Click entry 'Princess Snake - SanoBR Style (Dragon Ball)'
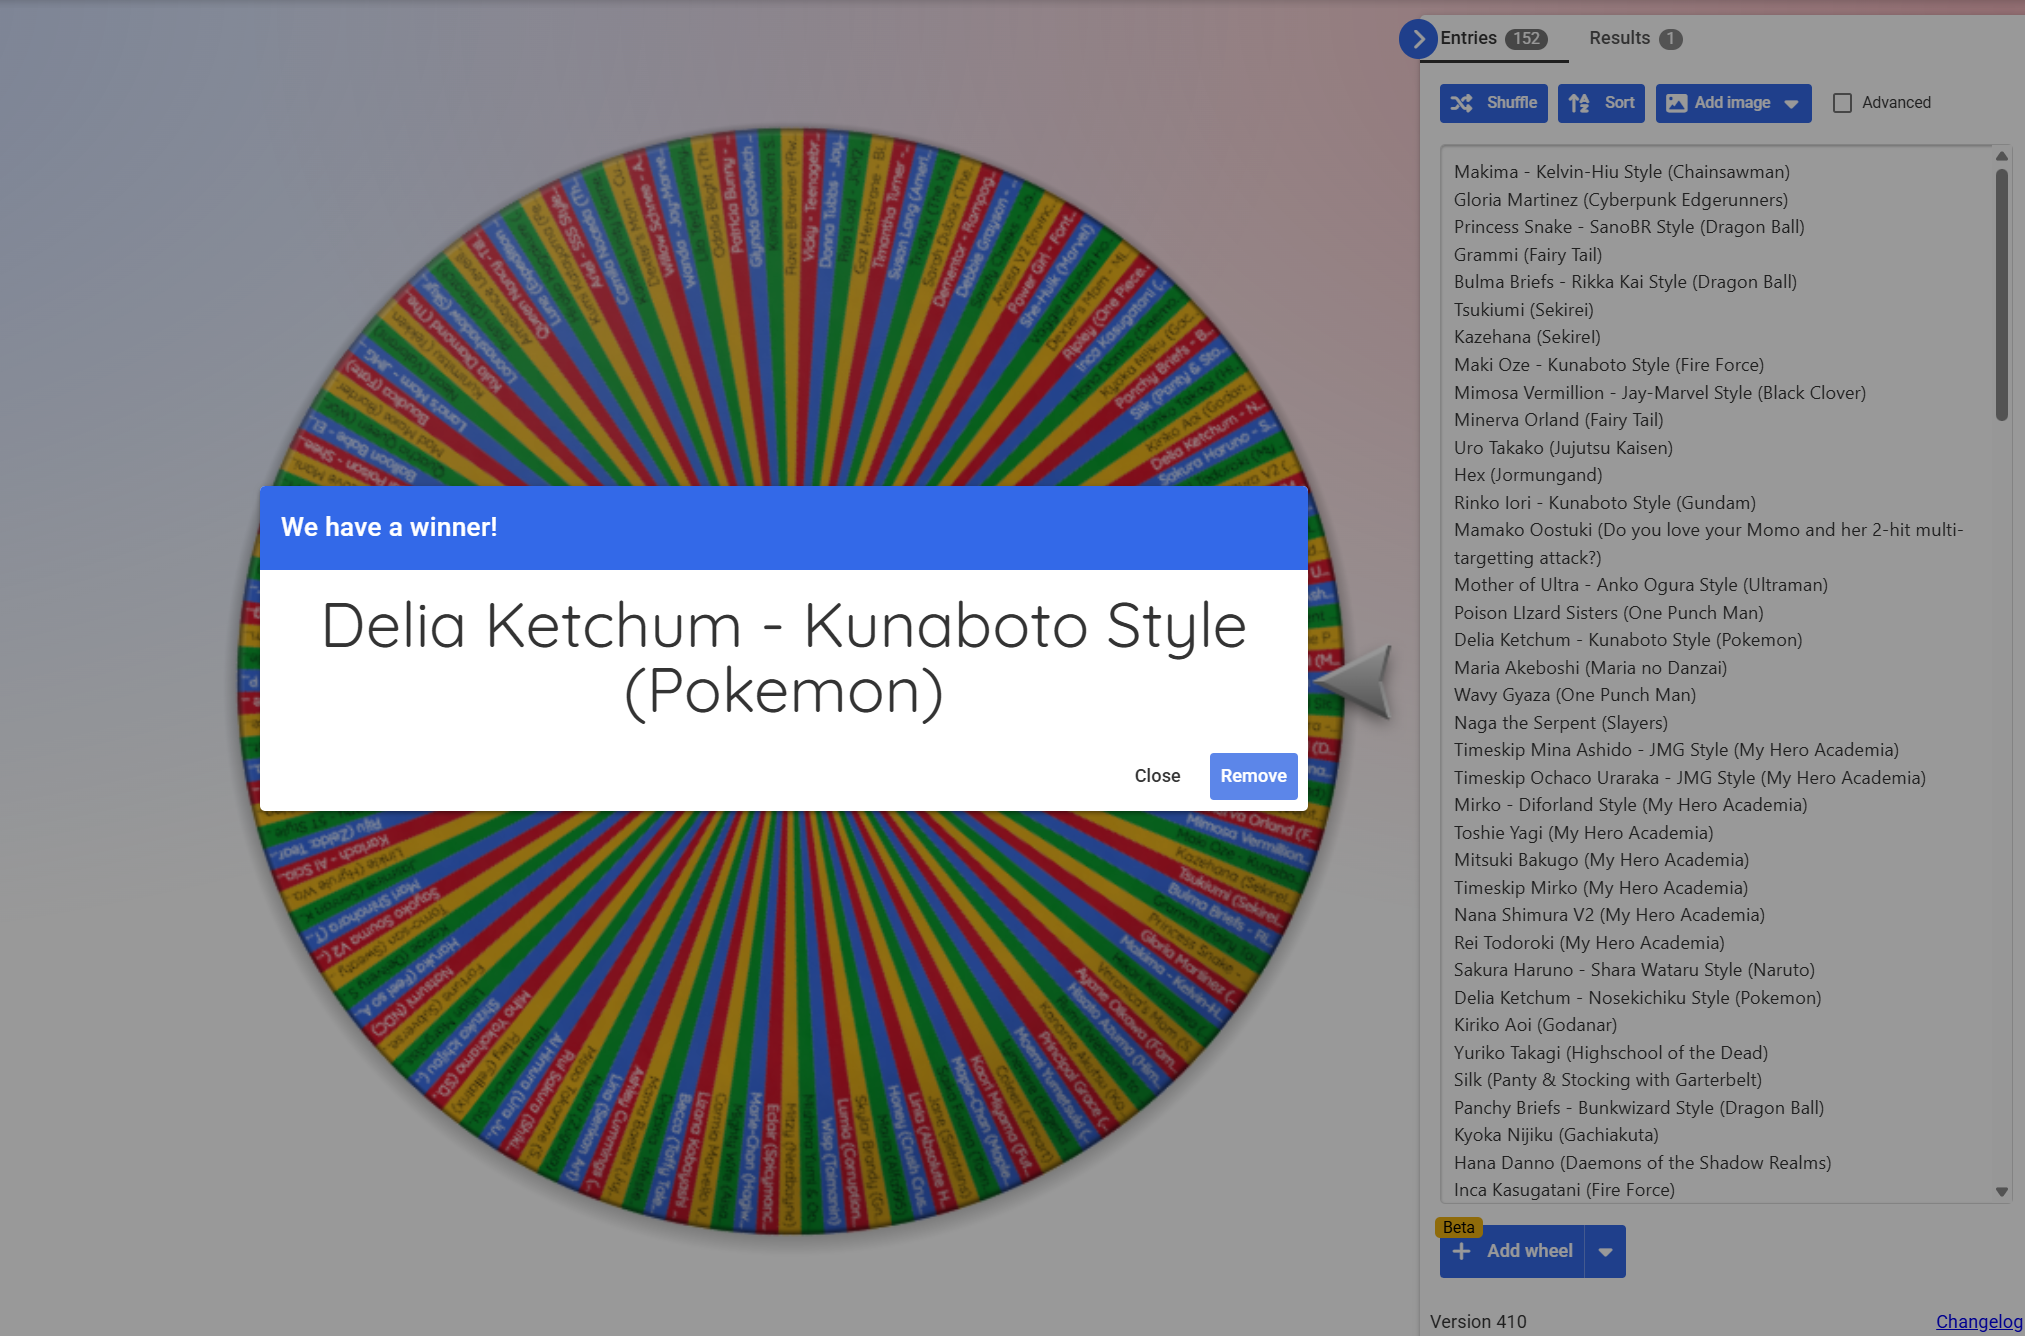This screenshot has height=1336, width=2025. [x=1629, y=227]
